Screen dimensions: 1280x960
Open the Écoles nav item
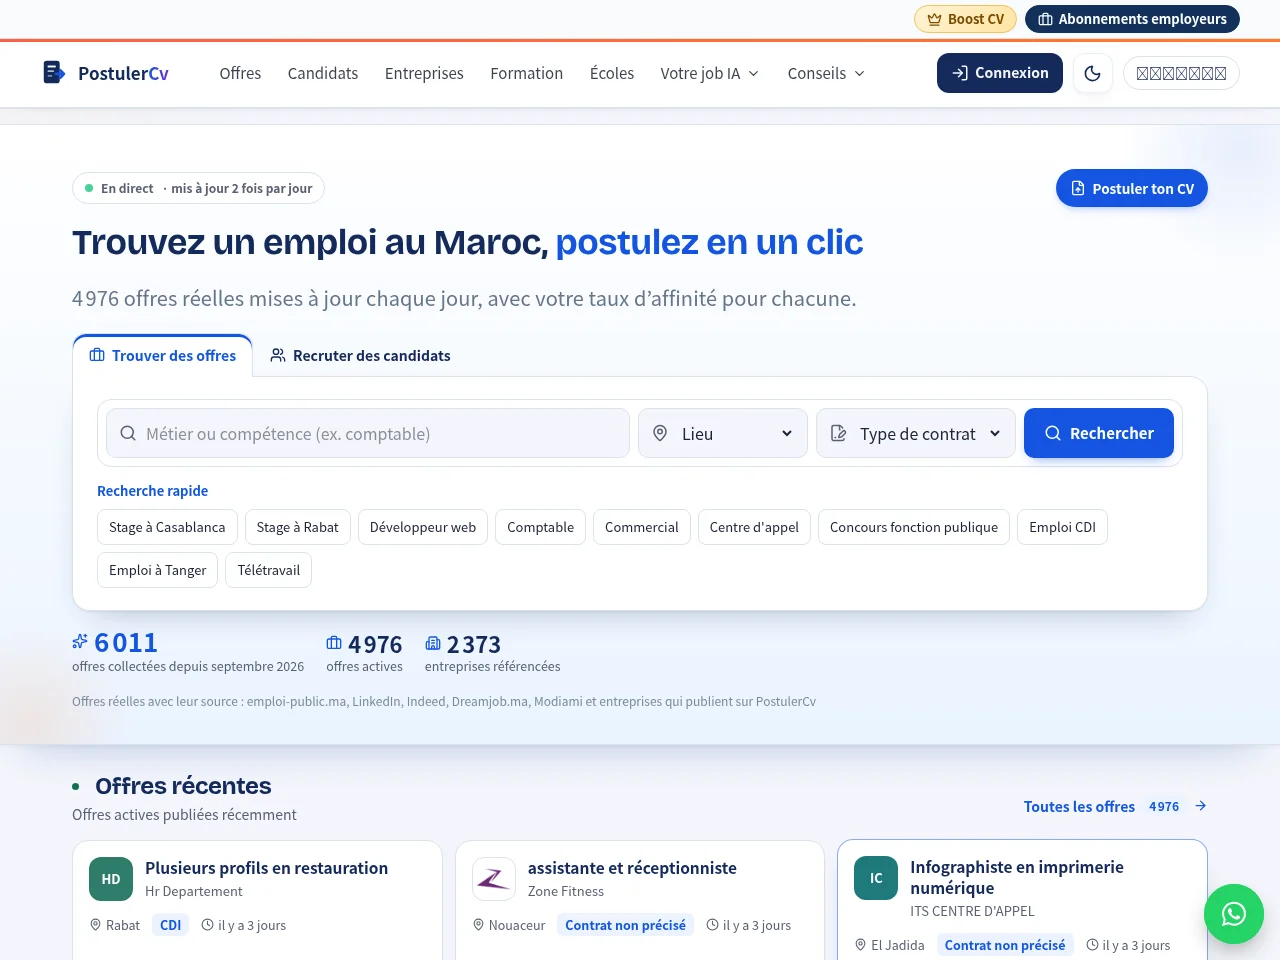click(x=612, y=73)
